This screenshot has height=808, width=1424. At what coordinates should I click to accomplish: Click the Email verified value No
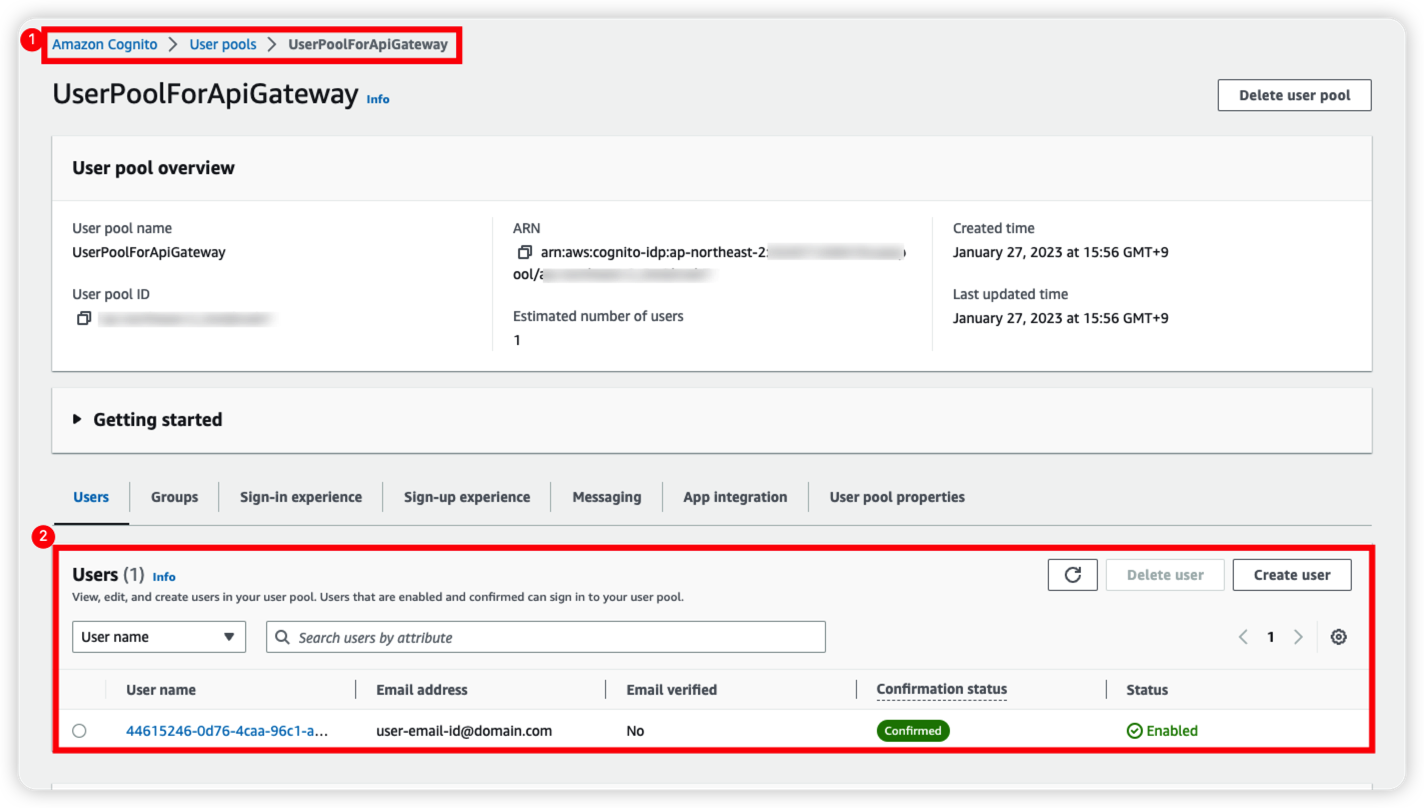635,731
